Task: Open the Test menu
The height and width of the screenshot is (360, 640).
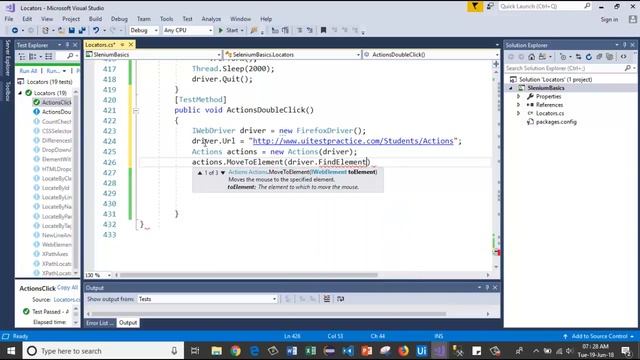Action: [187, 19]
